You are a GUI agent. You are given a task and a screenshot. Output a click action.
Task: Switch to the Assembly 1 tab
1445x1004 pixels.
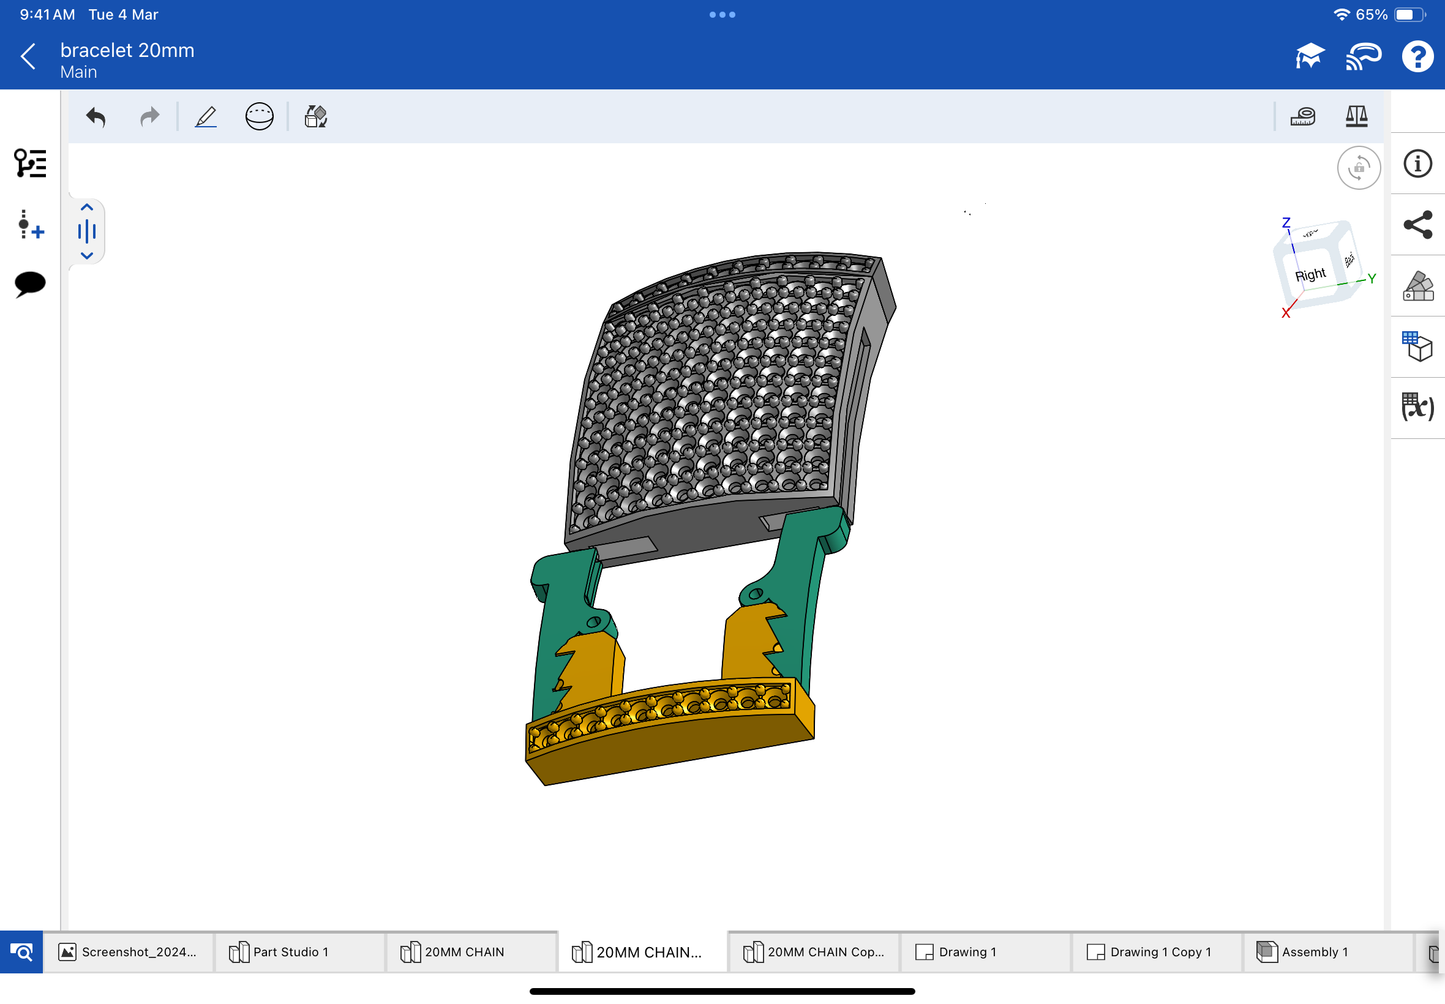(1313, 952)
